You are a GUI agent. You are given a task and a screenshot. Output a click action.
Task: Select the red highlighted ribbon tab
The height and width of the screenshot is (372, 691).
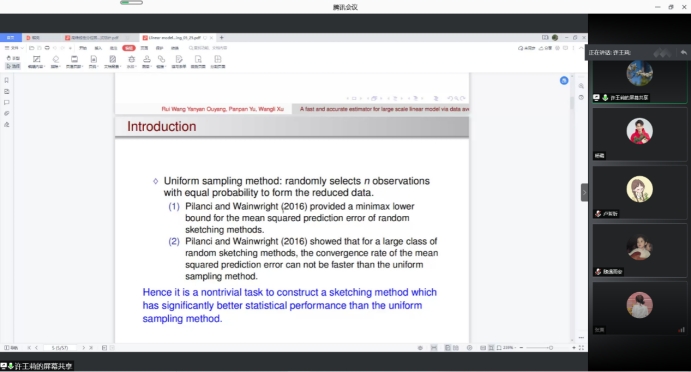pos(129,48)
